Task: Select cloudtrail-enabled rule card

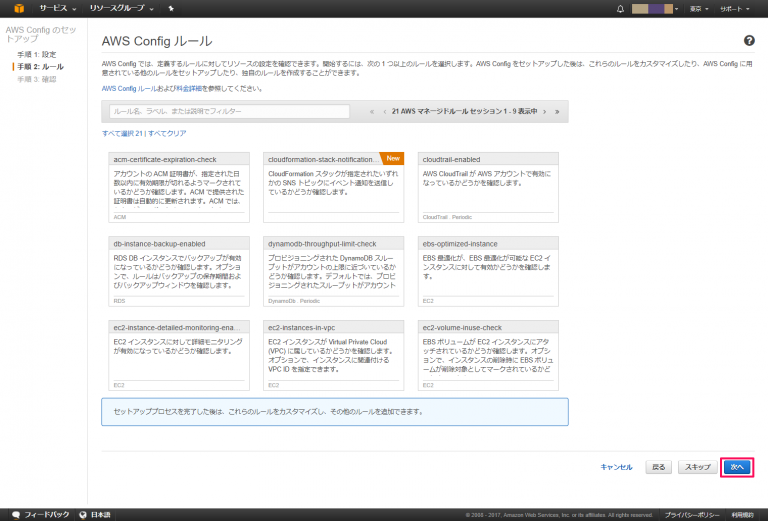Action: (x=488, y=187)
